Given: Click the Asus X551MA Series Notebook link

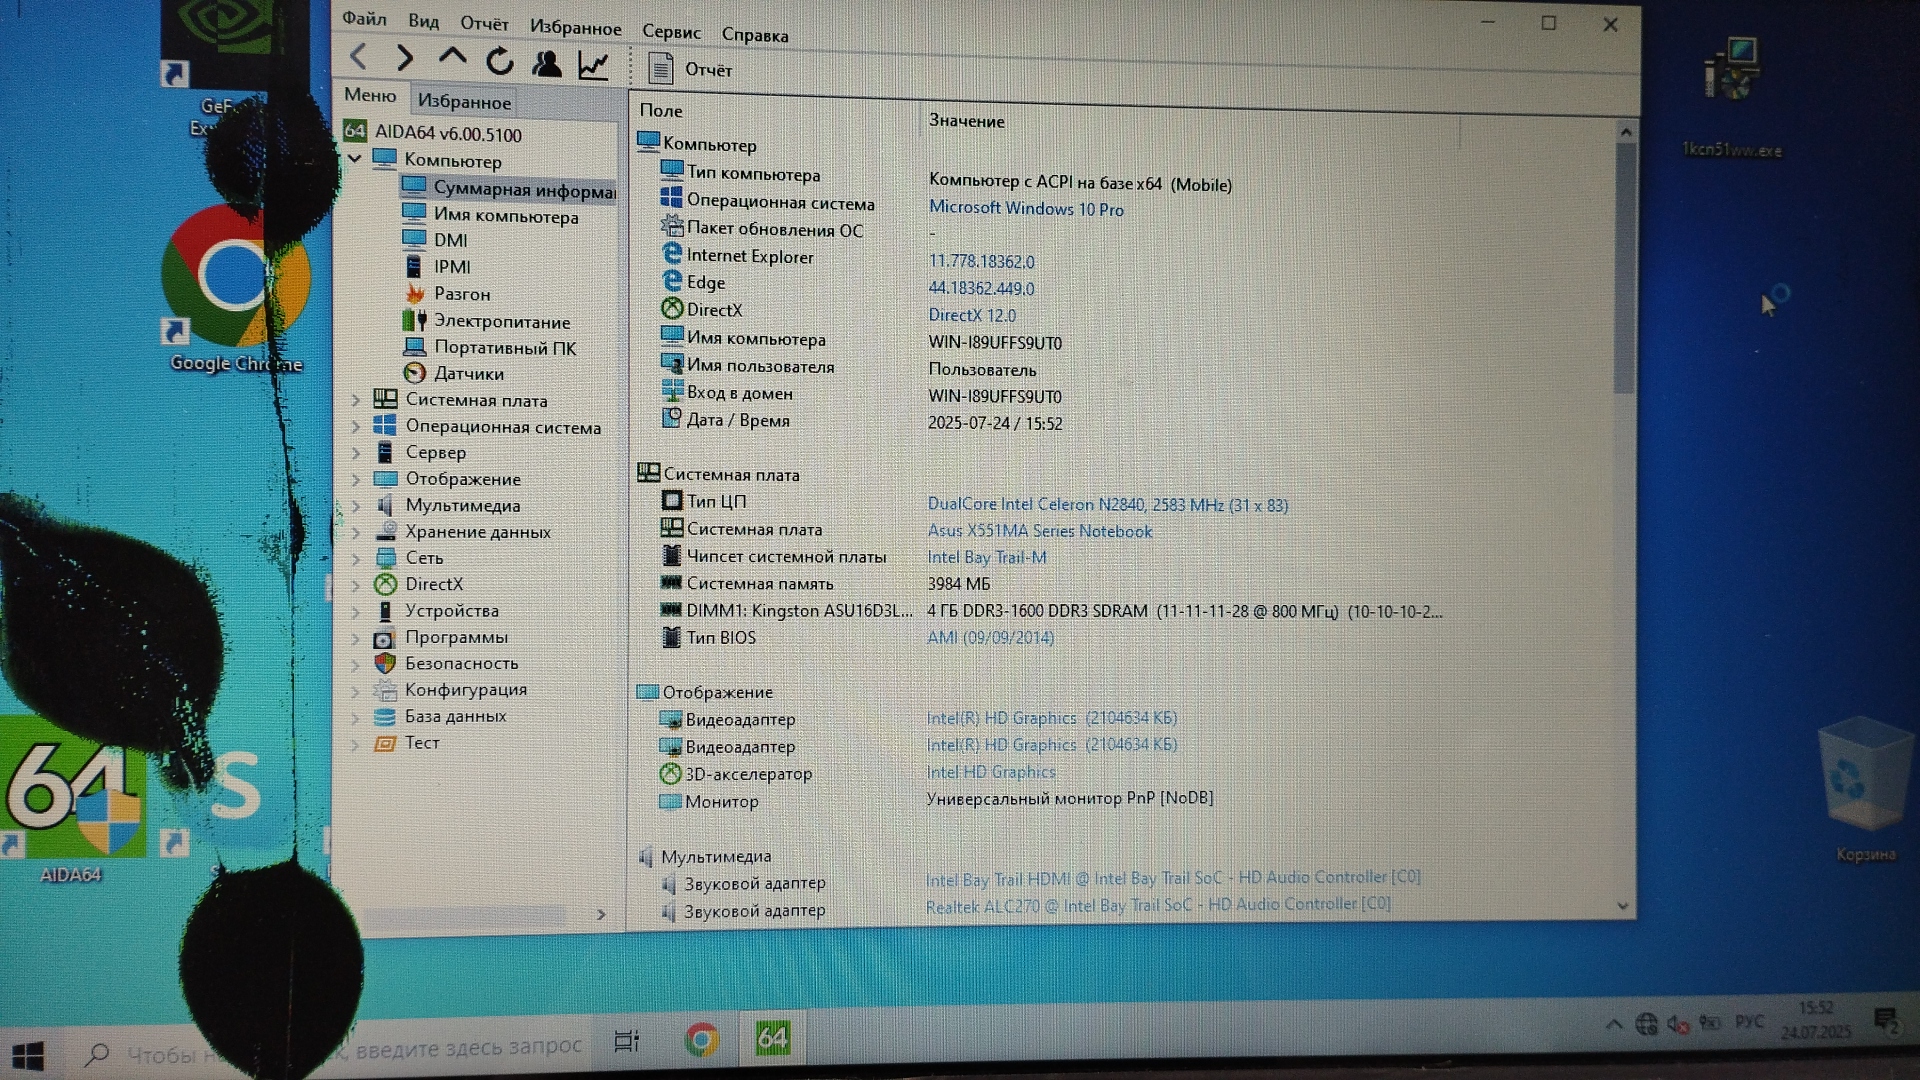Looking at the screenshot, I should 1039,531.
